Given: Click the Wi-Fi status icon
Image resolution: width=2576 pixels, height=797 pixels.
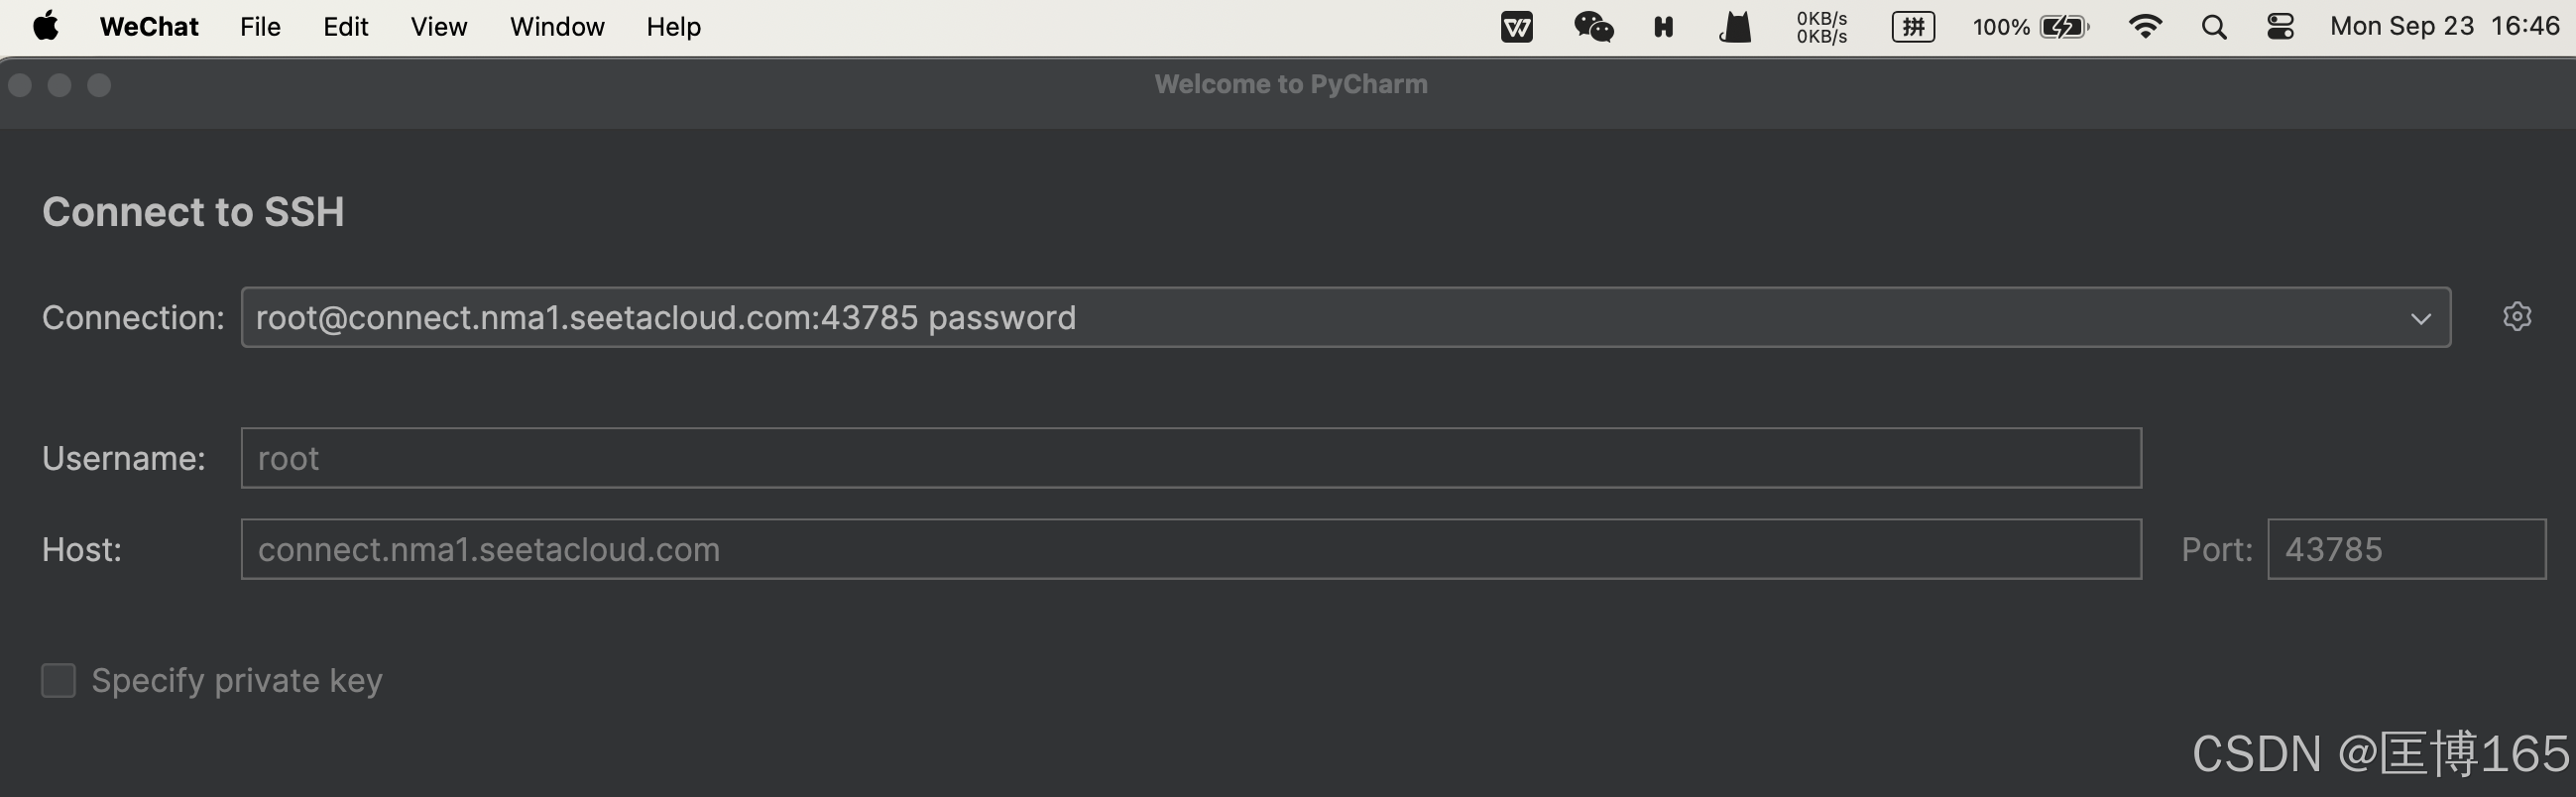Looking at the screenshot, I should 2145,27.
